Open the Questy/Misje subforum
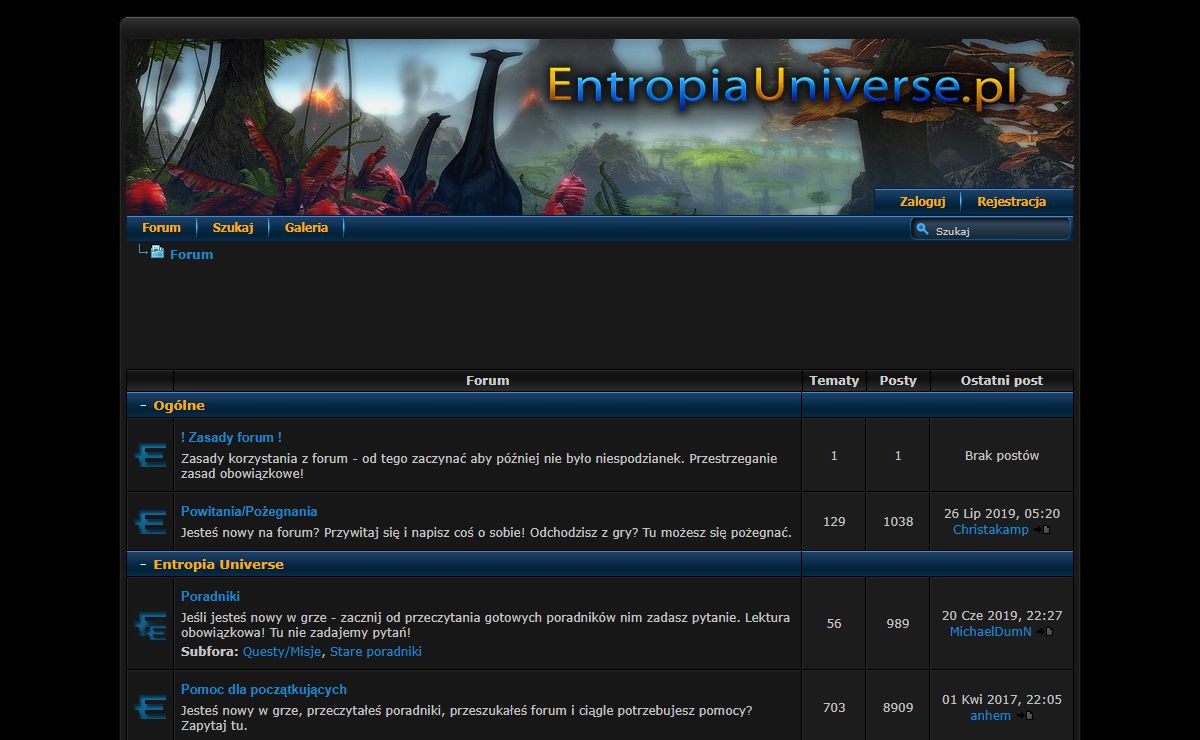This screenshot has height=740, width=1200. [282, 651]
